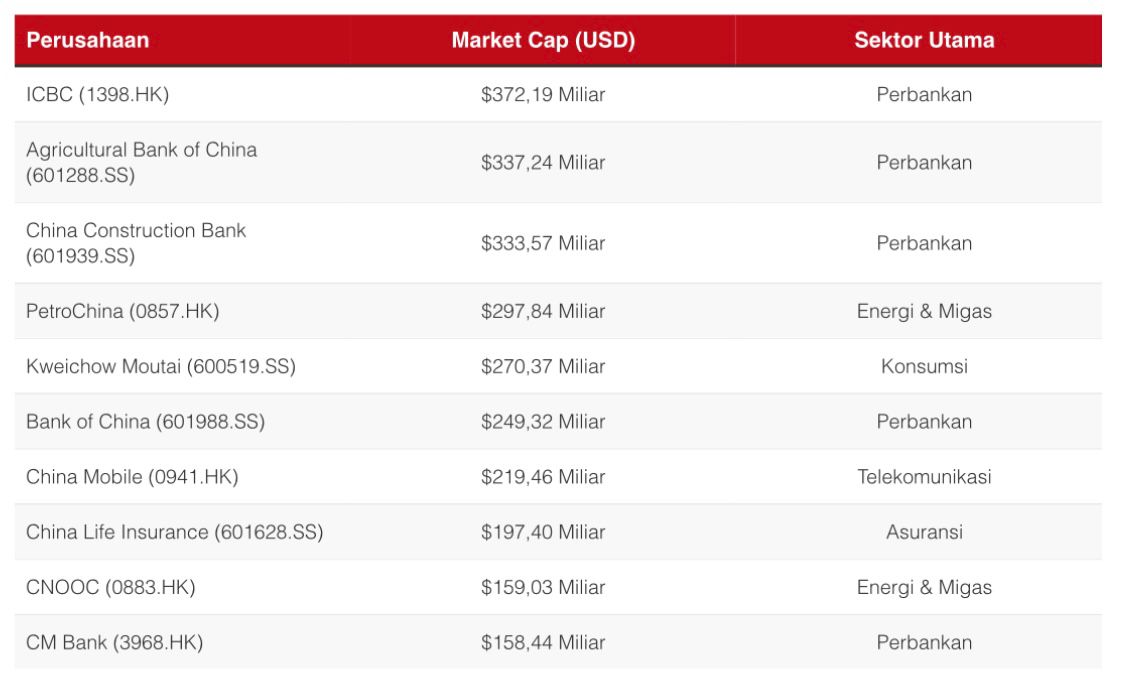Click the $158,44 Miliar market cap value
This screenshot has width=1125, height=685.
[x=543, y=642]
